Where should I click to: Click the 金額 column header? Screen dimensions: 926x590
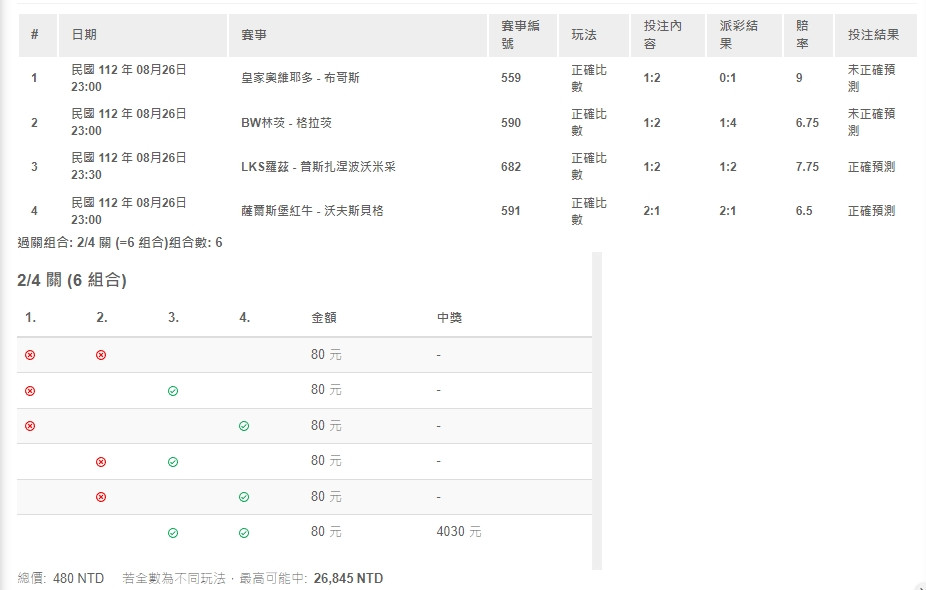pyautogui.click(x=324, y=318)
